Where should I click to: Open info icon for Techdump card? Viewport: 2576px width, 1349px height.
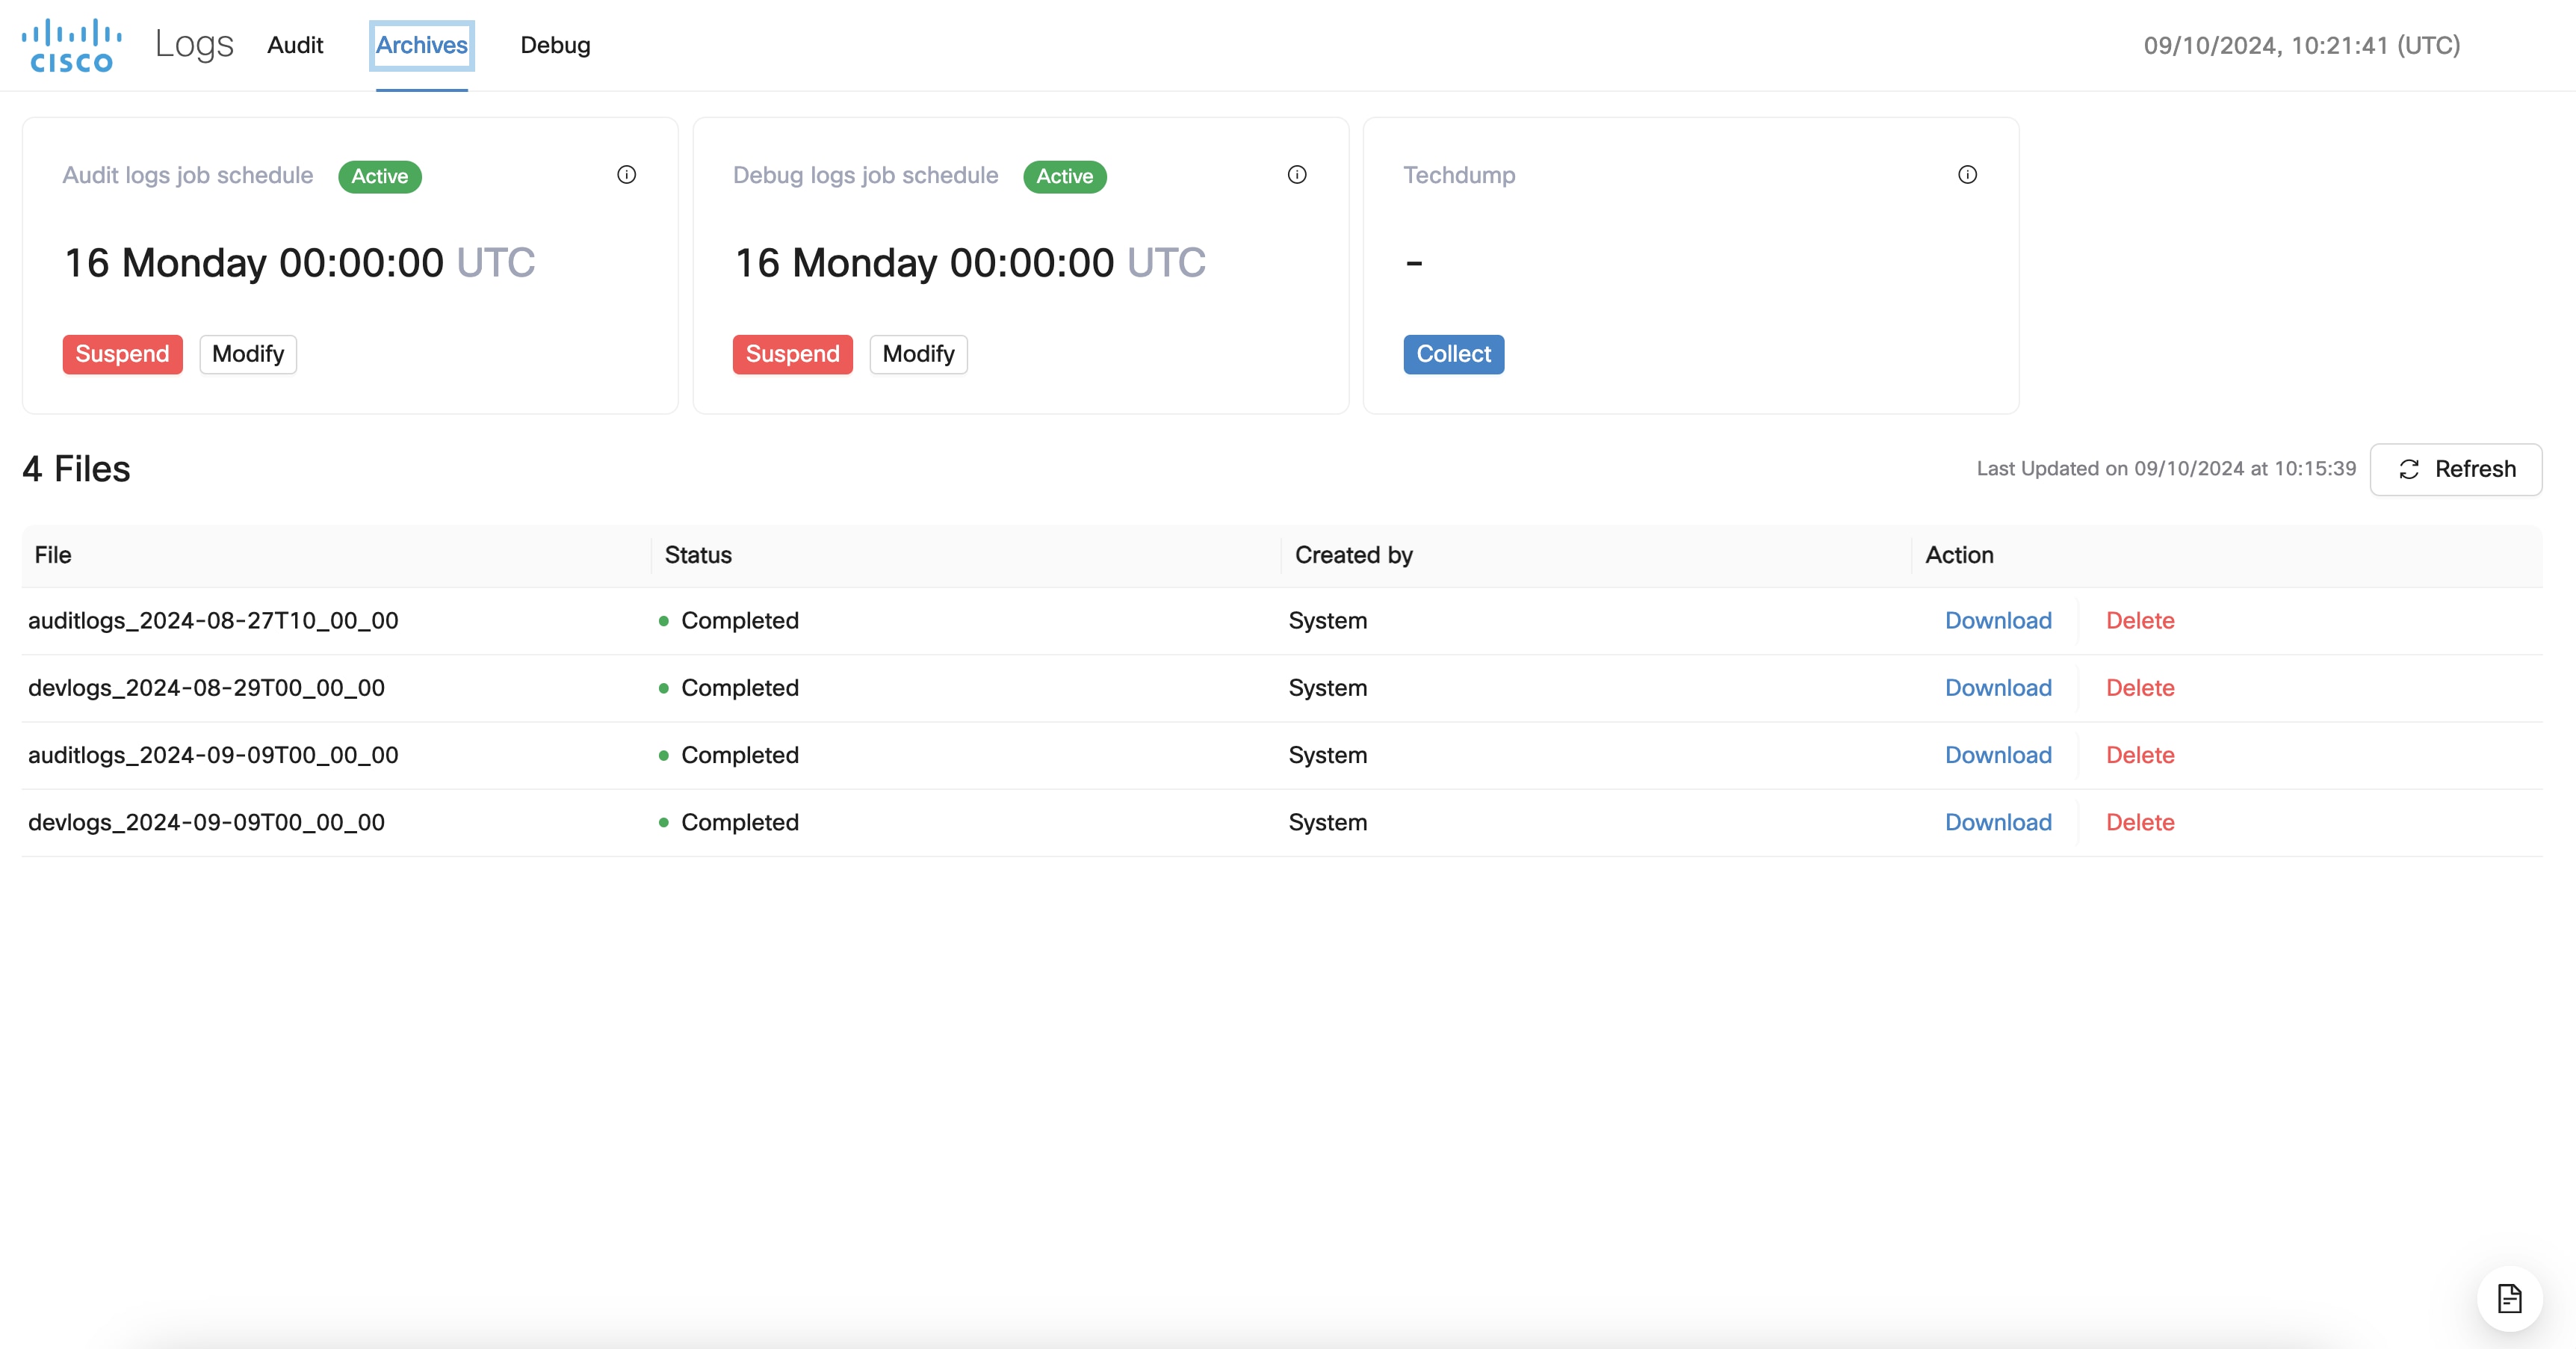coord(1967,175)
